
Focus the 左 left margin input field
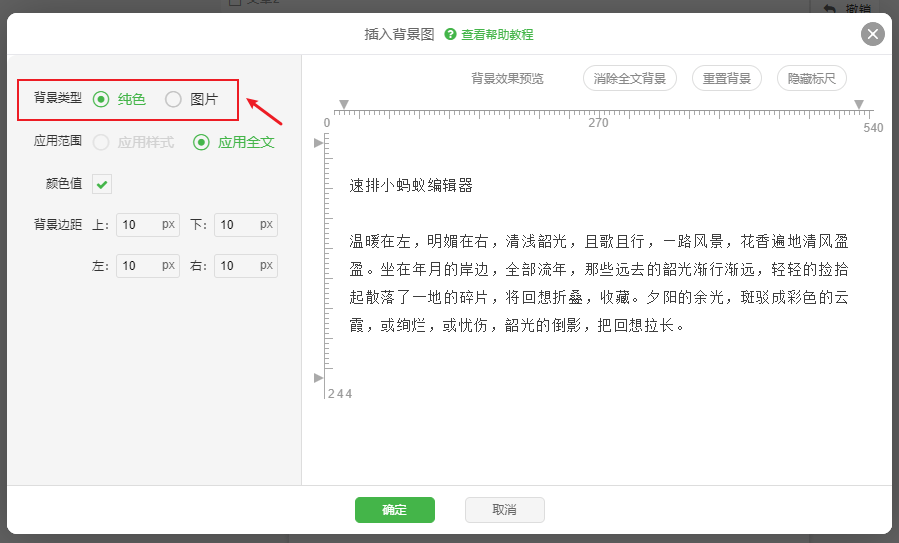coord(139,266)
